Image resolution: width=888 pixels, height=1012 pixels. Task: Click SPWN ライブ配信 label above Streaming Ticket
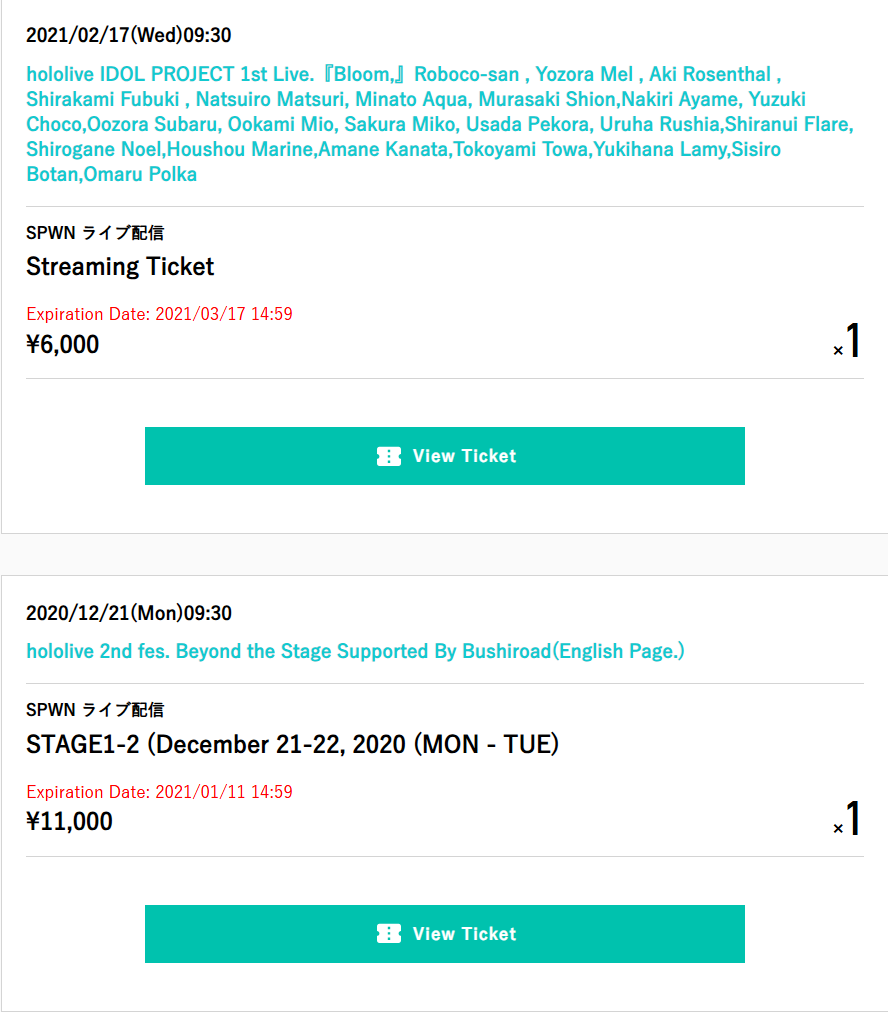95,233
